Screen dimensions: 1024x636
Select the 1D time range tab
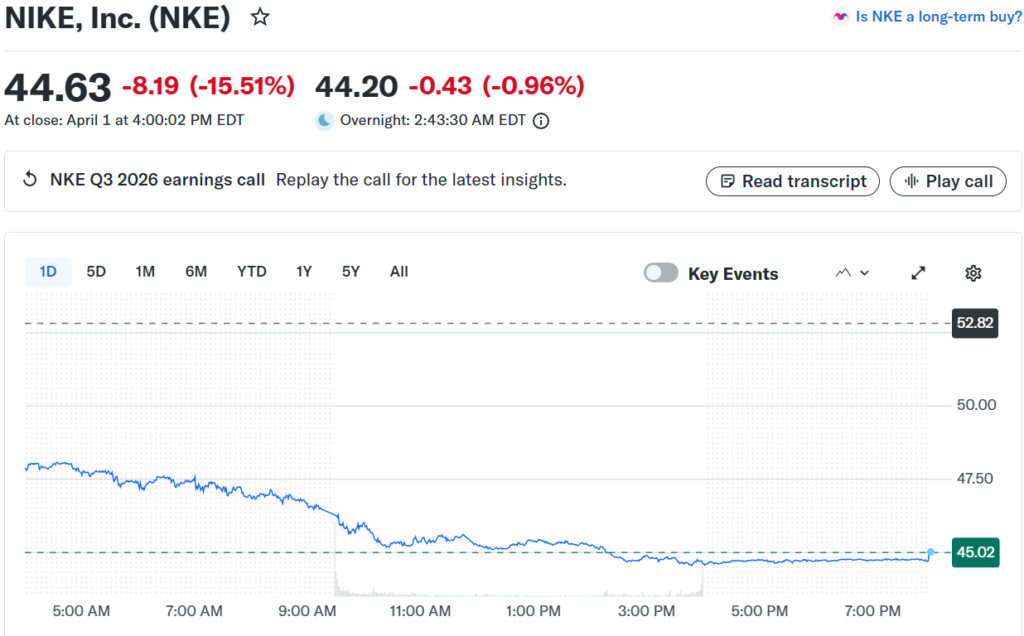pyautogui.click(x=48, y=272)
